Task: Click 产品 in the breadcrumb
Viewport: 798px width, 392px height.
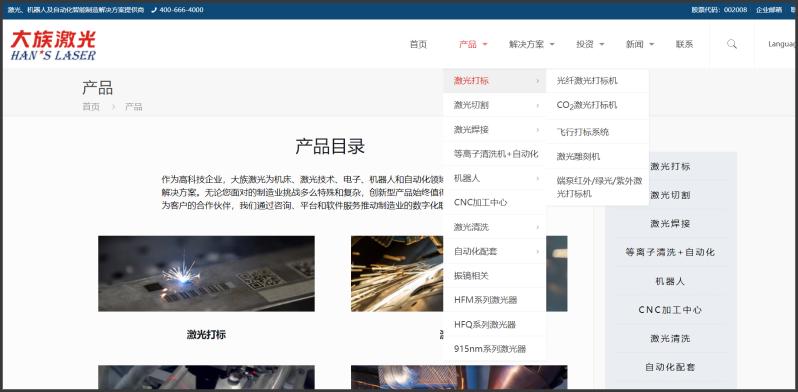Action: [134, 107]
